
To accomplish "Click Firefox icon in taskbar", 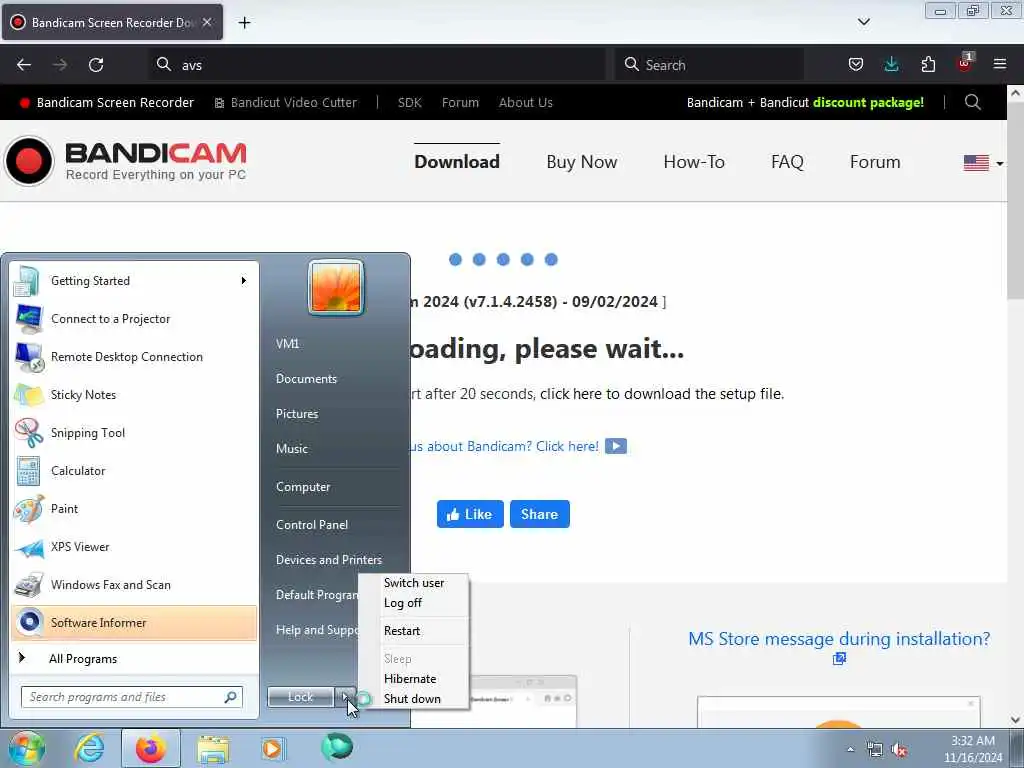I will (x=151, y=748).
